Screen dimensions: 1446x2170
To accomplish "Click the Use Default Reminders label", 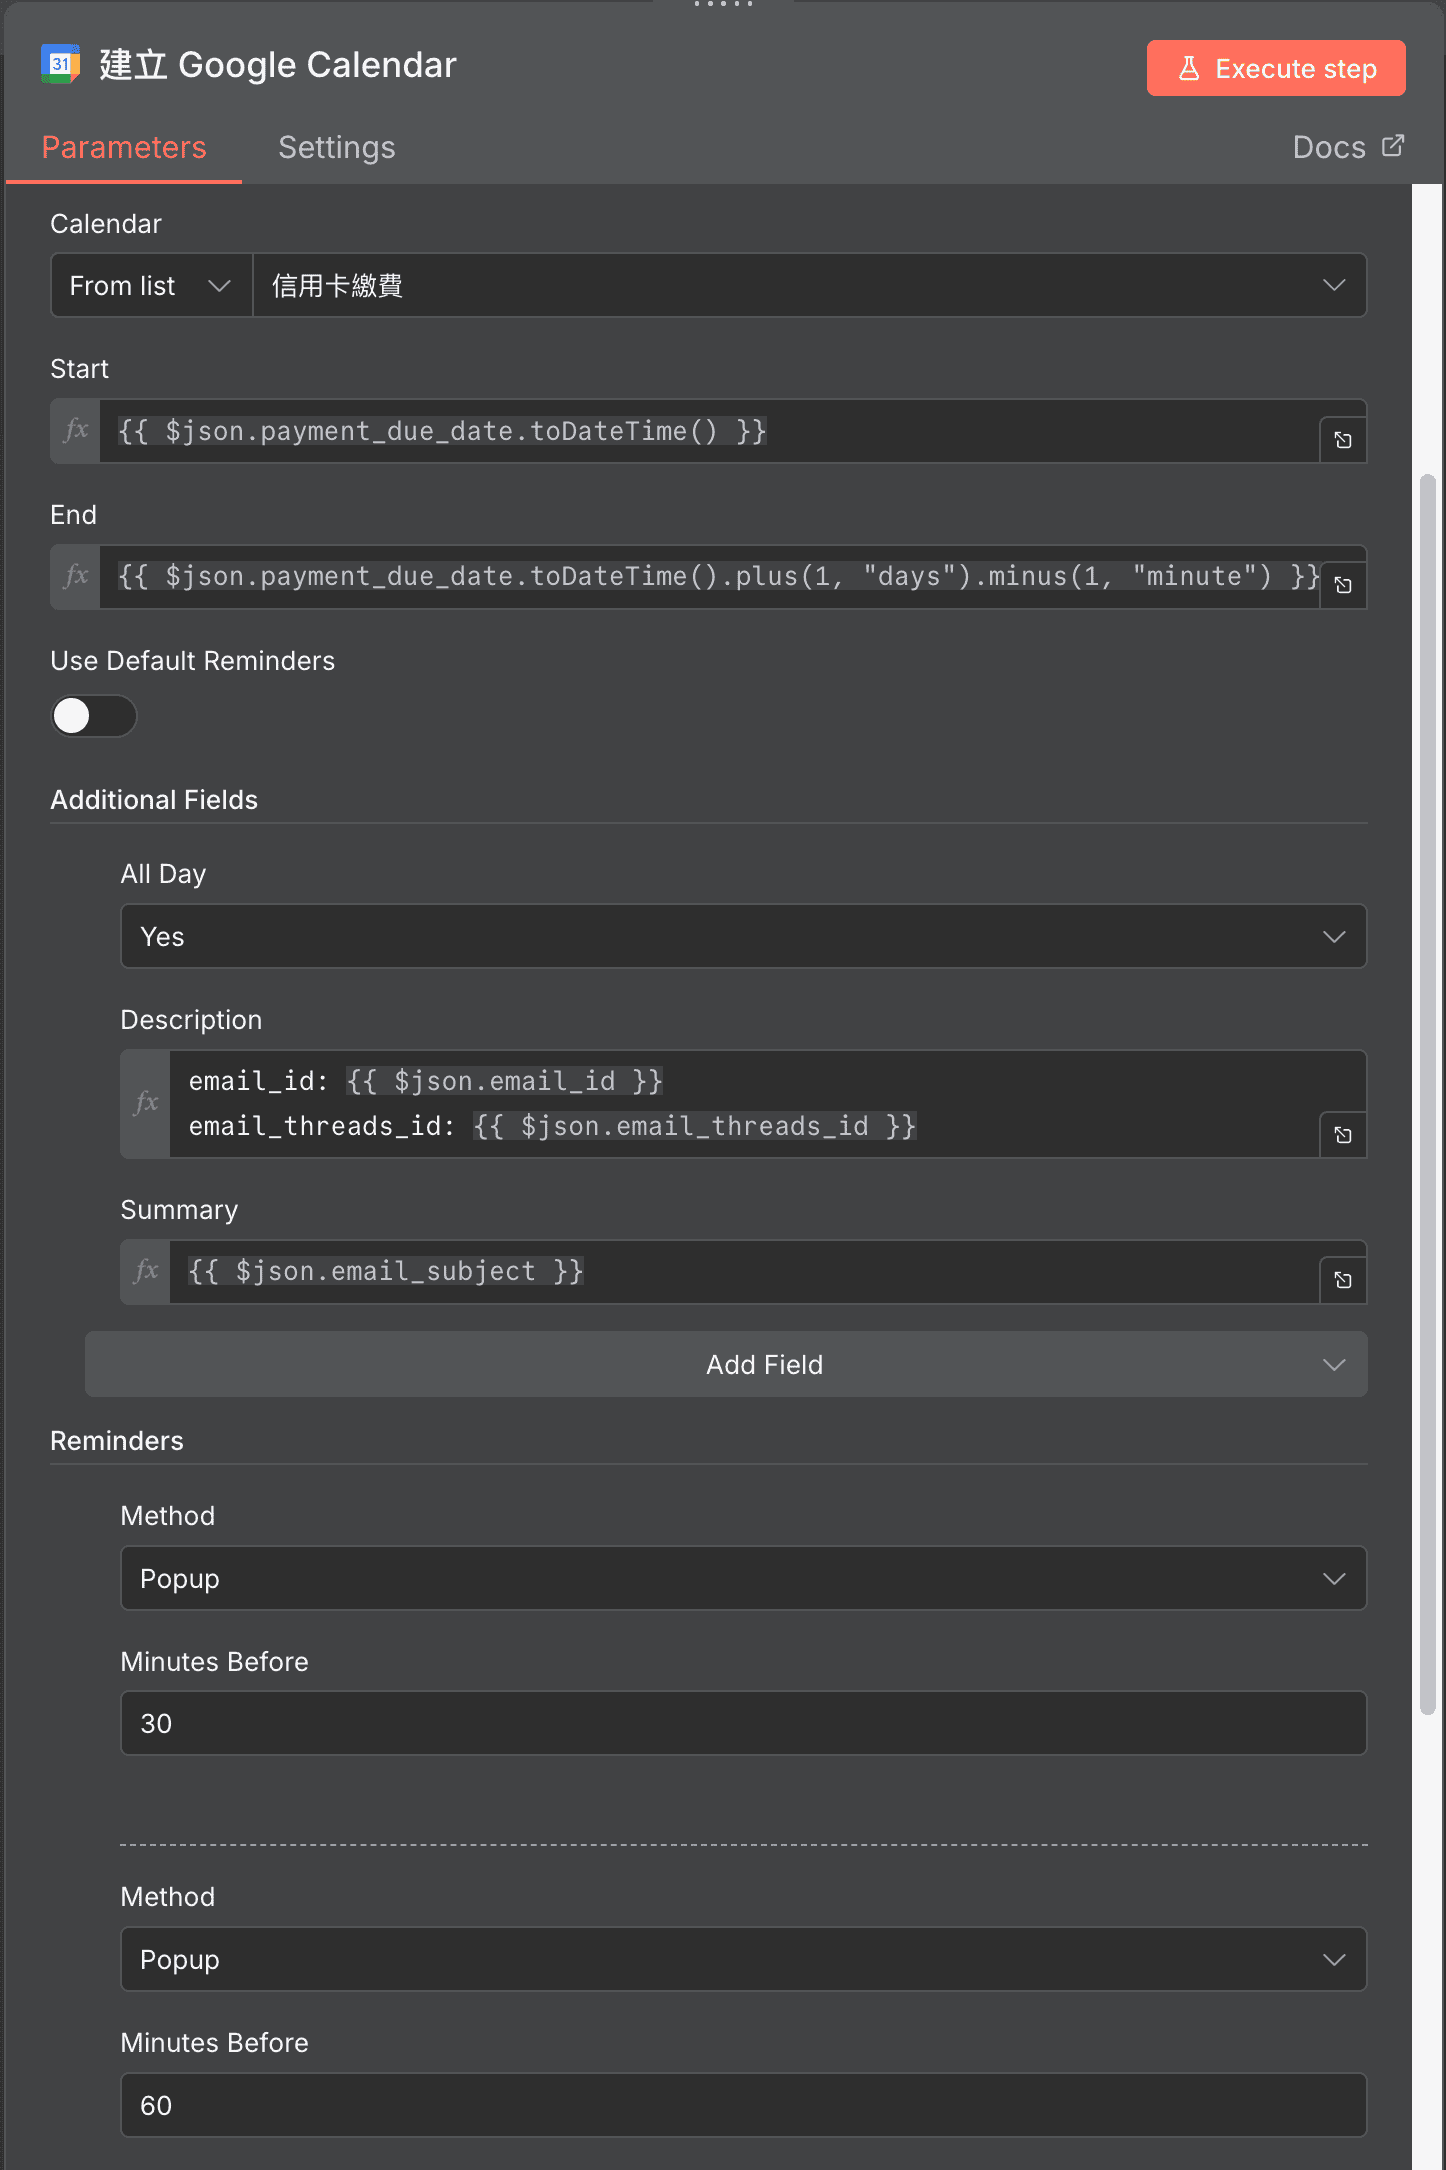I will pyautogui.click(x=193, y=661).
